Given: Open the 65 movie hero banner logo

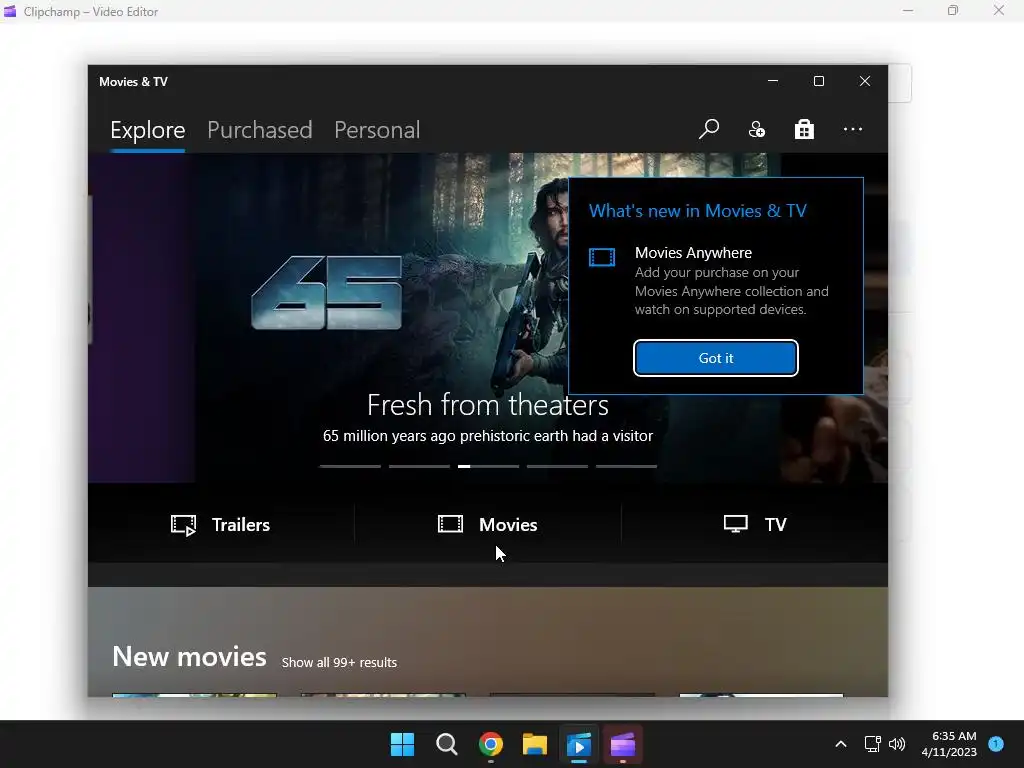Looking at the screenshot, I should (x=327, y=293).
